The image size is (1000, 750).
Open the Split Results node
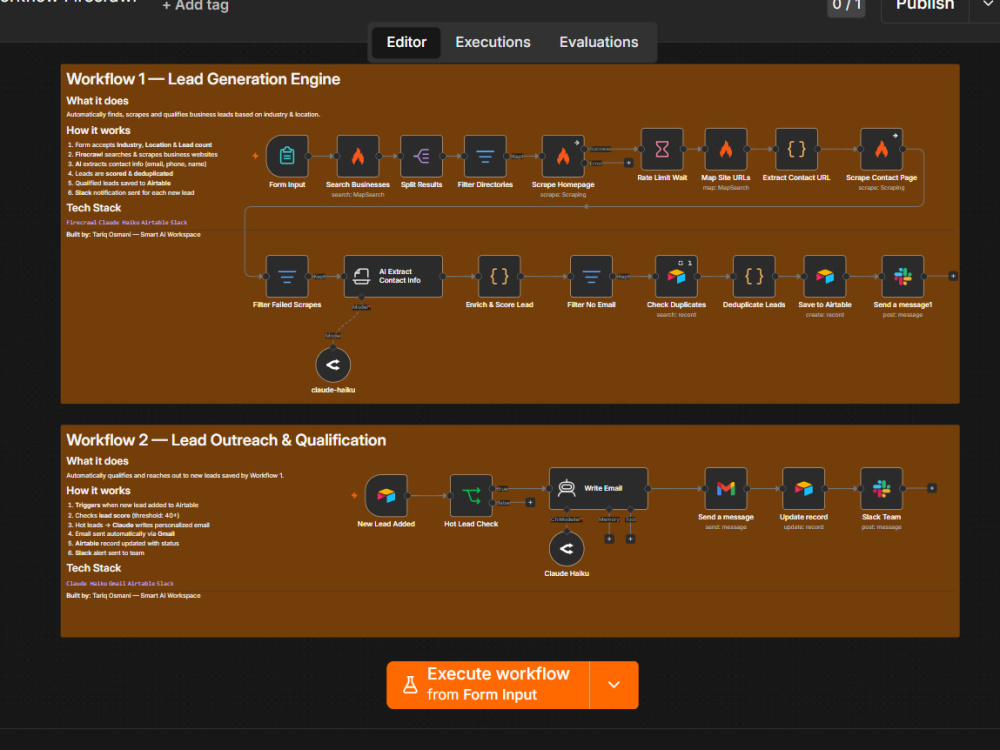click(422, 156)
